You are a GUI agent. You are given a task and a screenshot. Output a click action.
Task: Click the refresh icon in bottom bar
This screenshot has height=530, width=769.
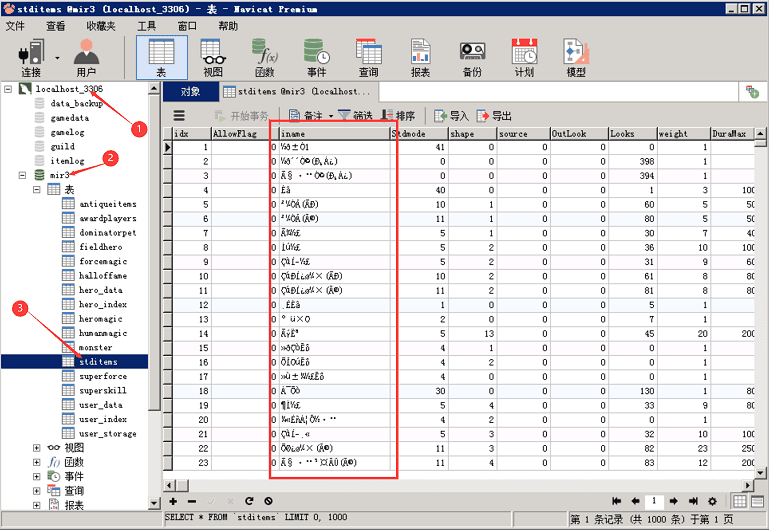click(249, 501)
